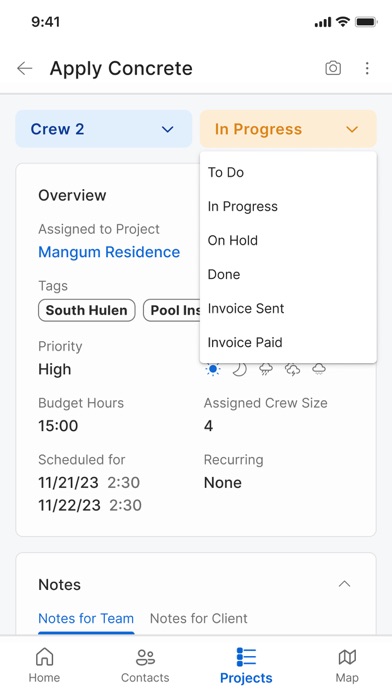Viewport: 392px width, 696px height.
Task: Collapse the Notes section chevron
Action: coord(344,584)
